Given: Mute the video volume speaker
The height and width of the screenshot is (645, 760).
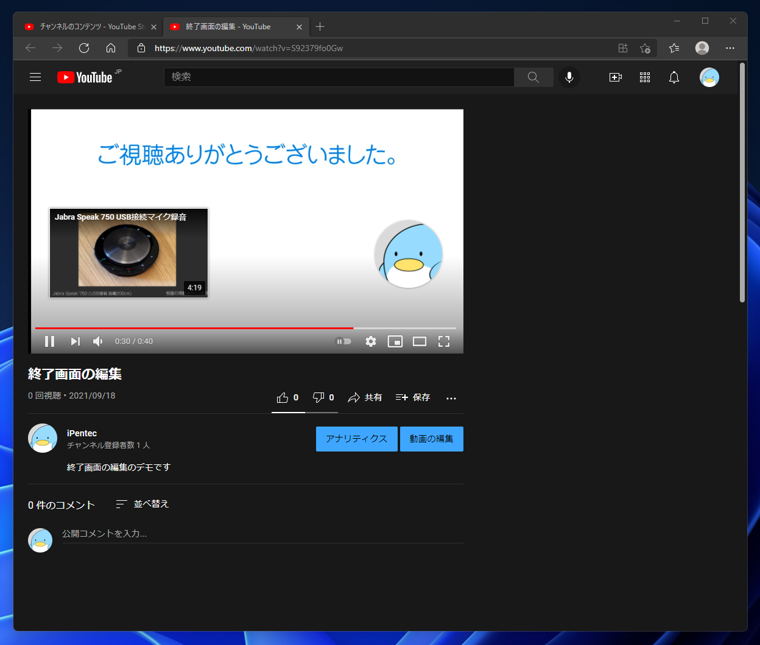Looking at the screenshot, I should [x=97, y=341].
